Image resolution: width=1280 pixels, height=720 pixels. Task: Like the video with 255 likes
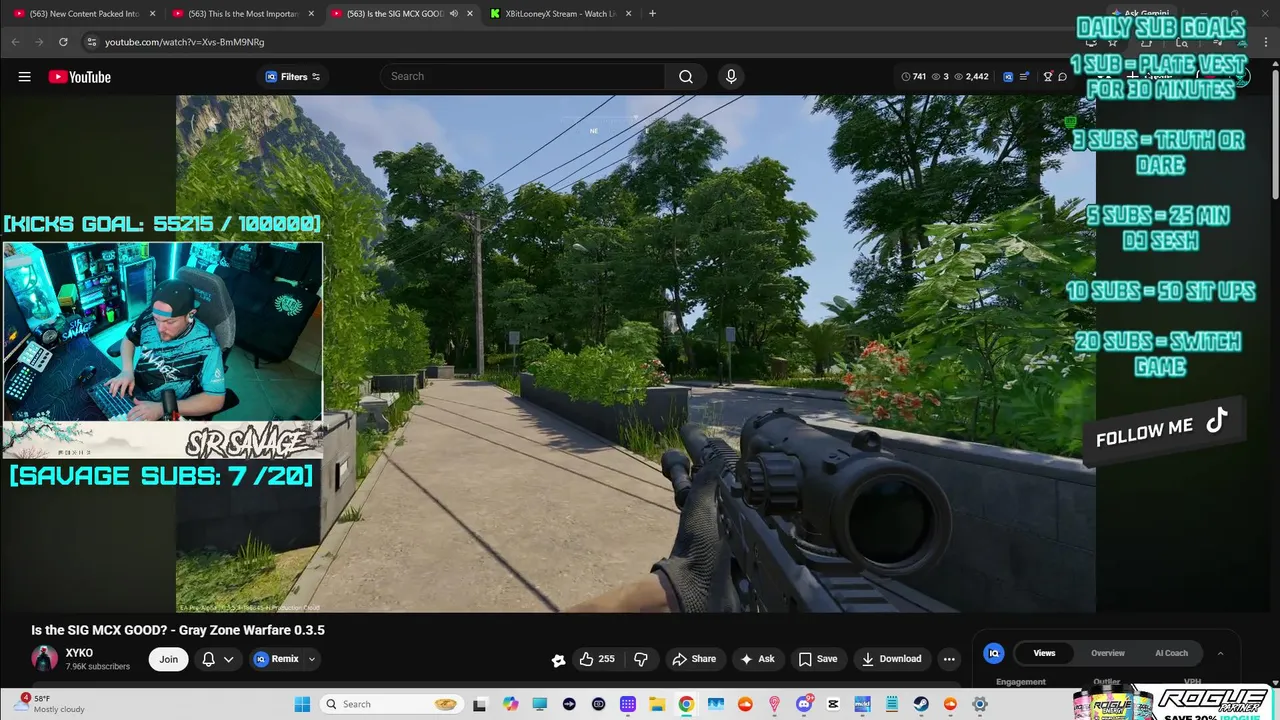click(x=597, y=659)
